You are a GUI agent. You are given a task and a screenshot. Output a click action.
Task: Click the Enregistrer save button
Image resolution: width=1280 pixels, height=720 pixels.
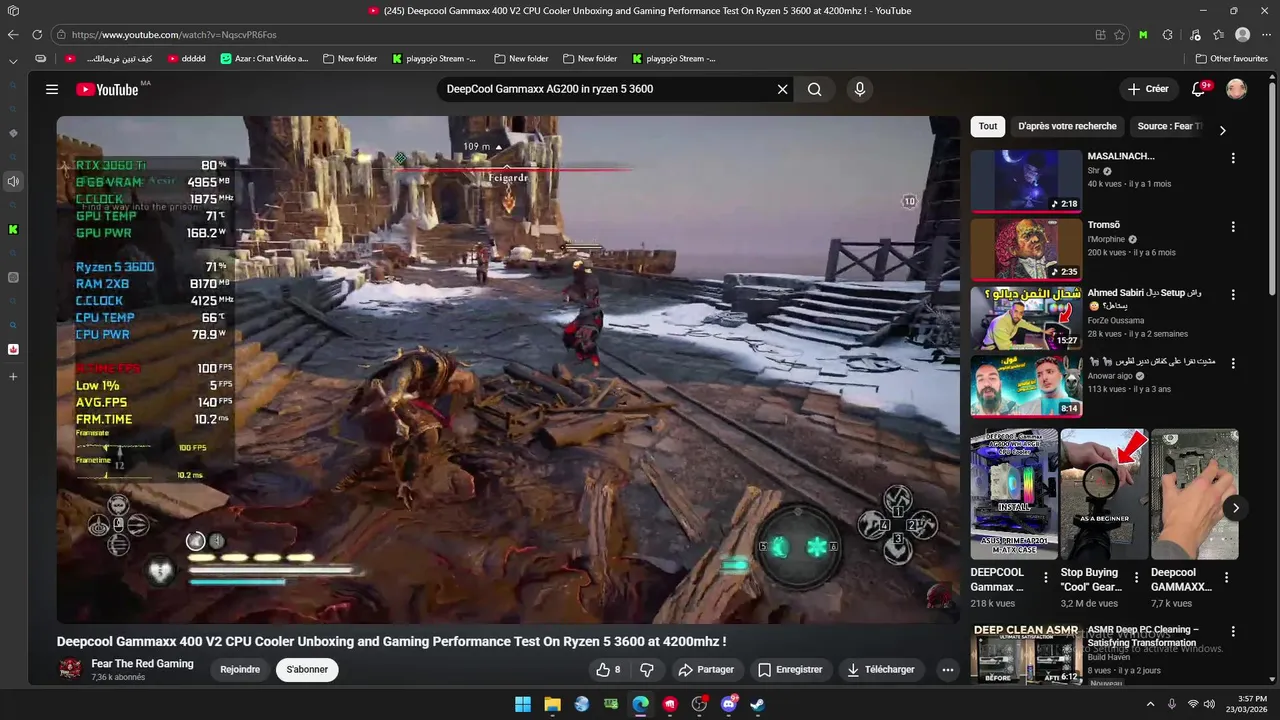point(790,670)
